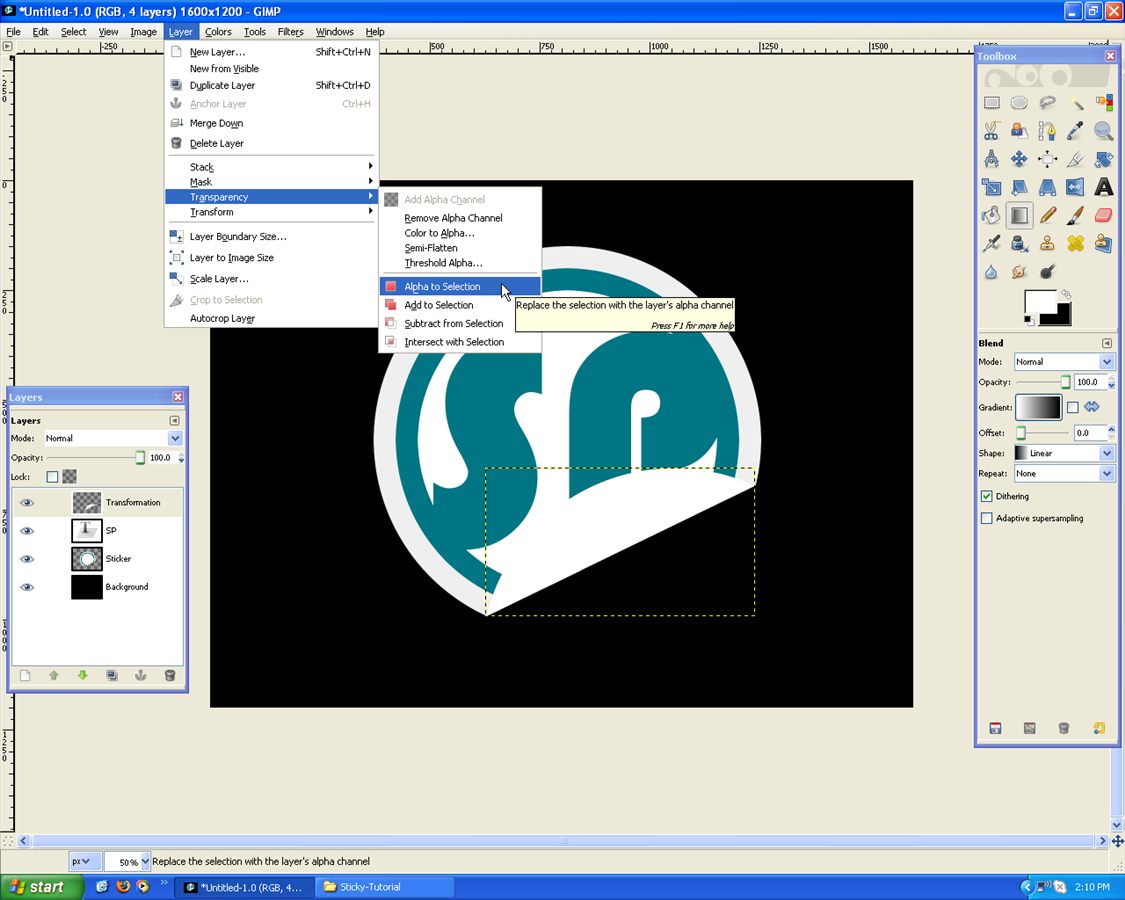
Task: Choose Add to Selection menu item
Action: coord(460,305)
